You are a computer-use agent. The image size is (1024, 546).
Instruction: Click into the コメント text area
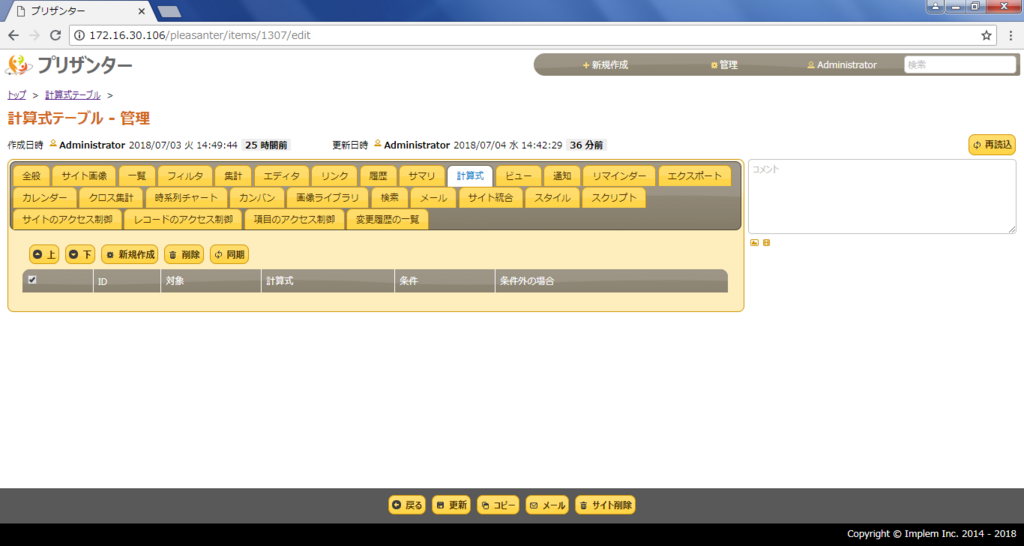pyautogui.click(x=882, y=197)
